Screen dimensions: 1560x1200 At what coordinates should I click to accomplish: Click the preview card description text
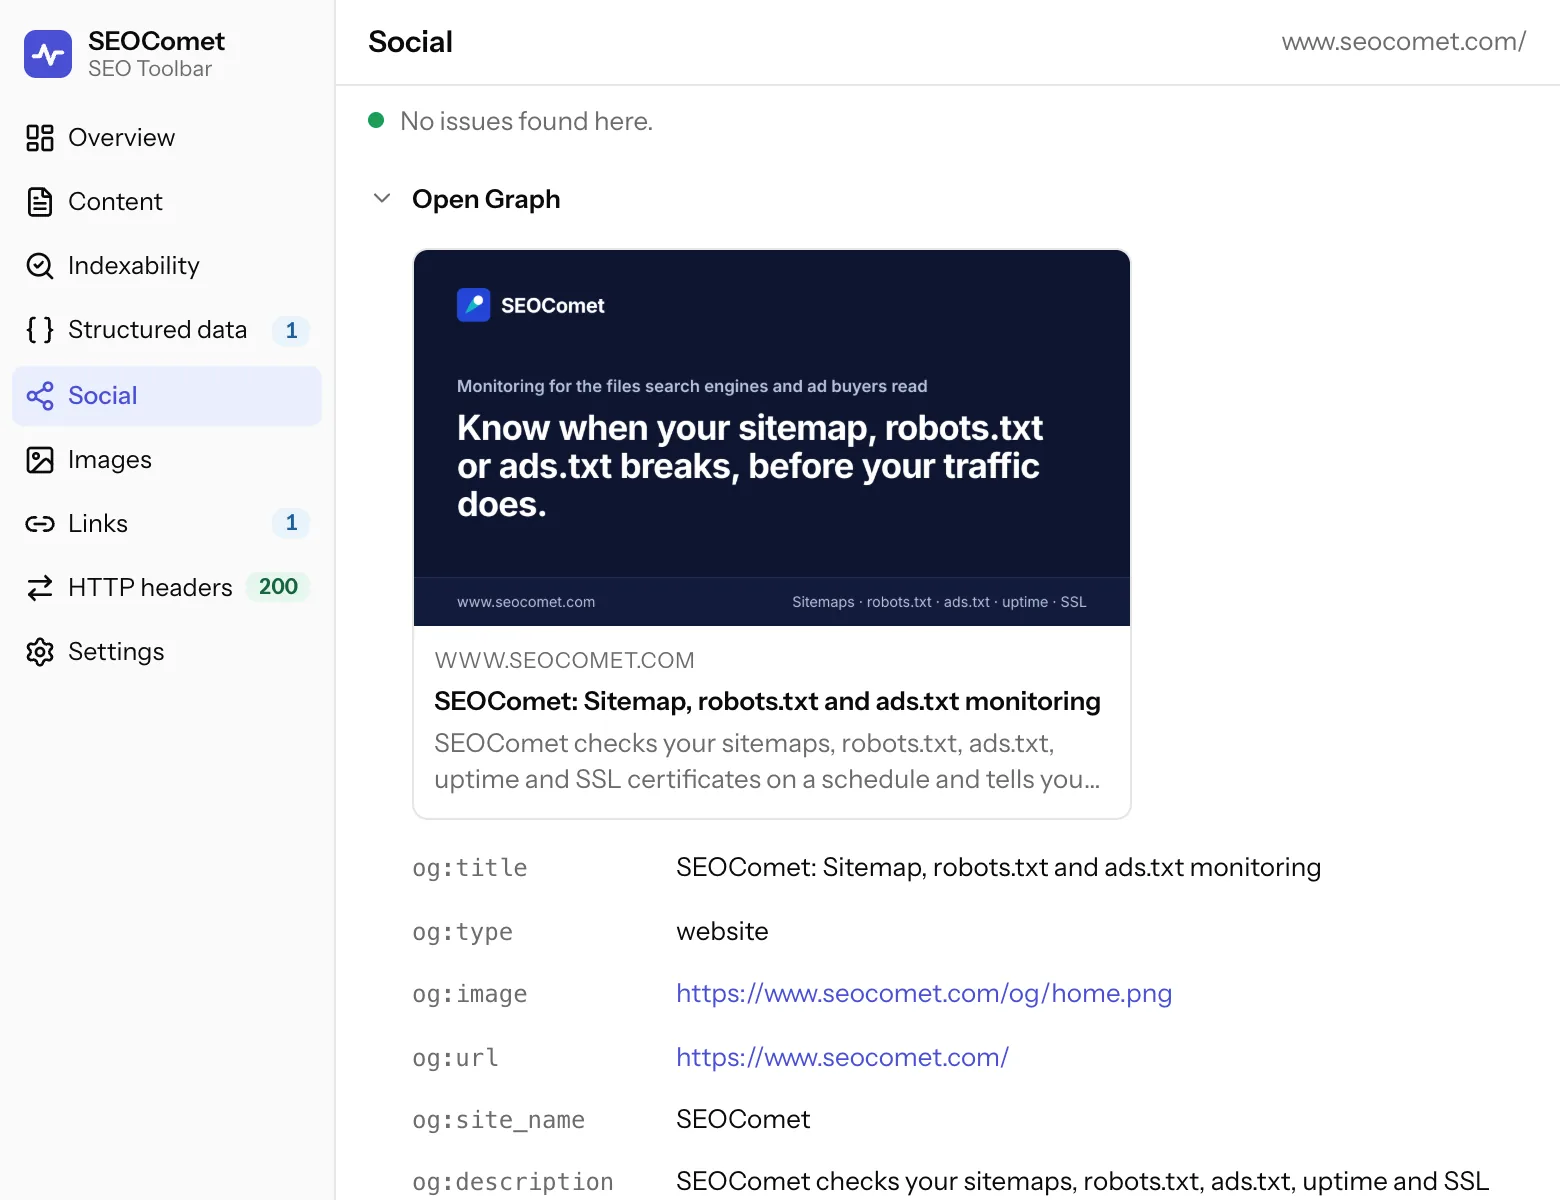(x=767, y=761)
